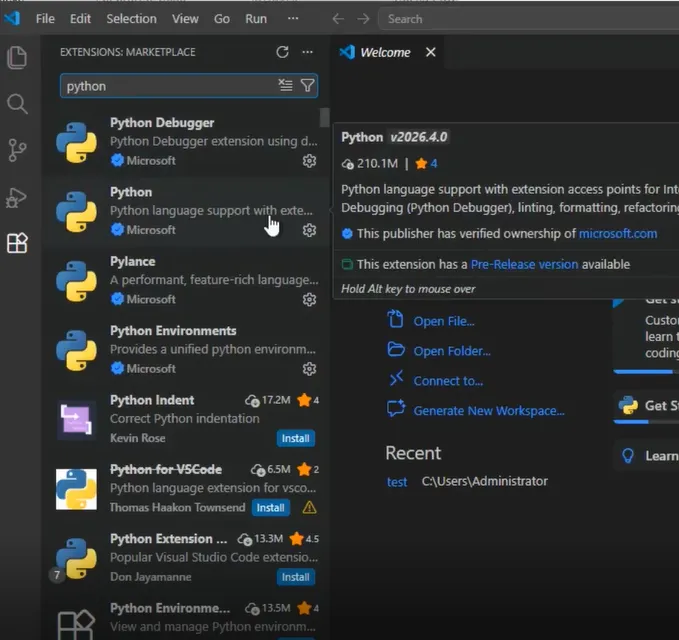Open the Source Control view
Image resolution: width=679 pixels, height=640 pixels.
(17, 150)
